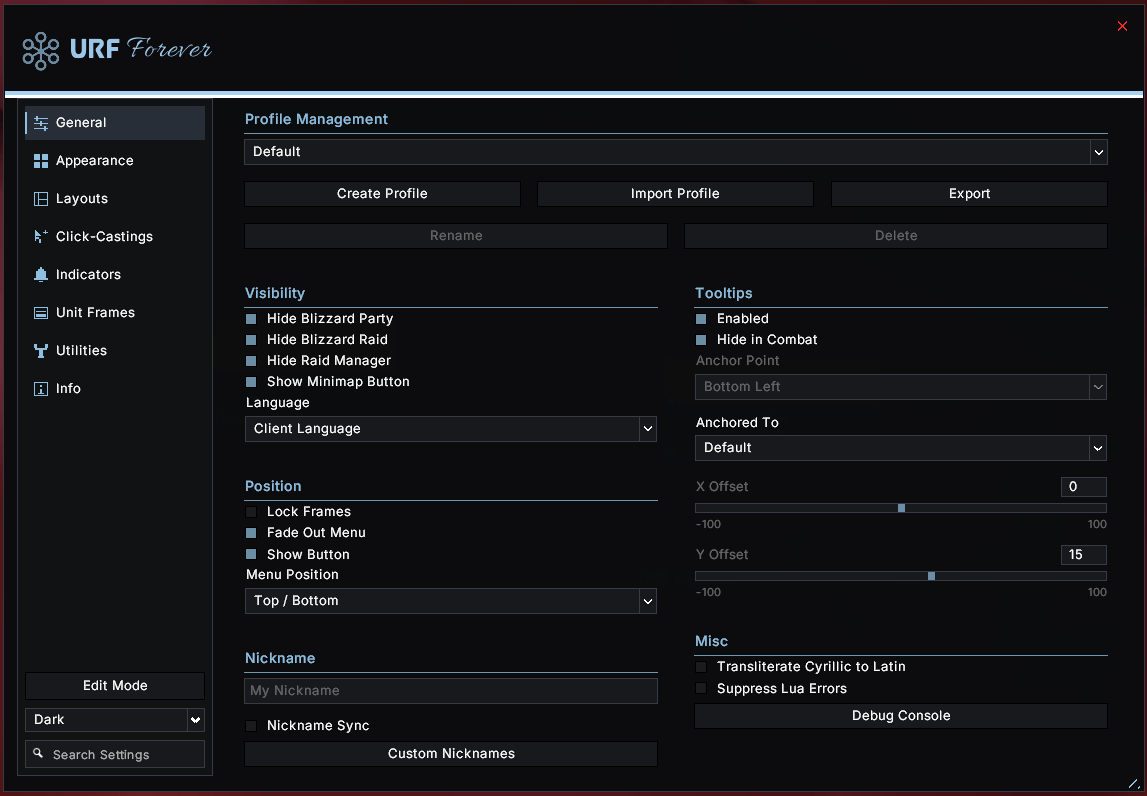The image size is (1147, 796).
Task: Open the Anchored To Default dropdown
Action: tap(900, 448)
